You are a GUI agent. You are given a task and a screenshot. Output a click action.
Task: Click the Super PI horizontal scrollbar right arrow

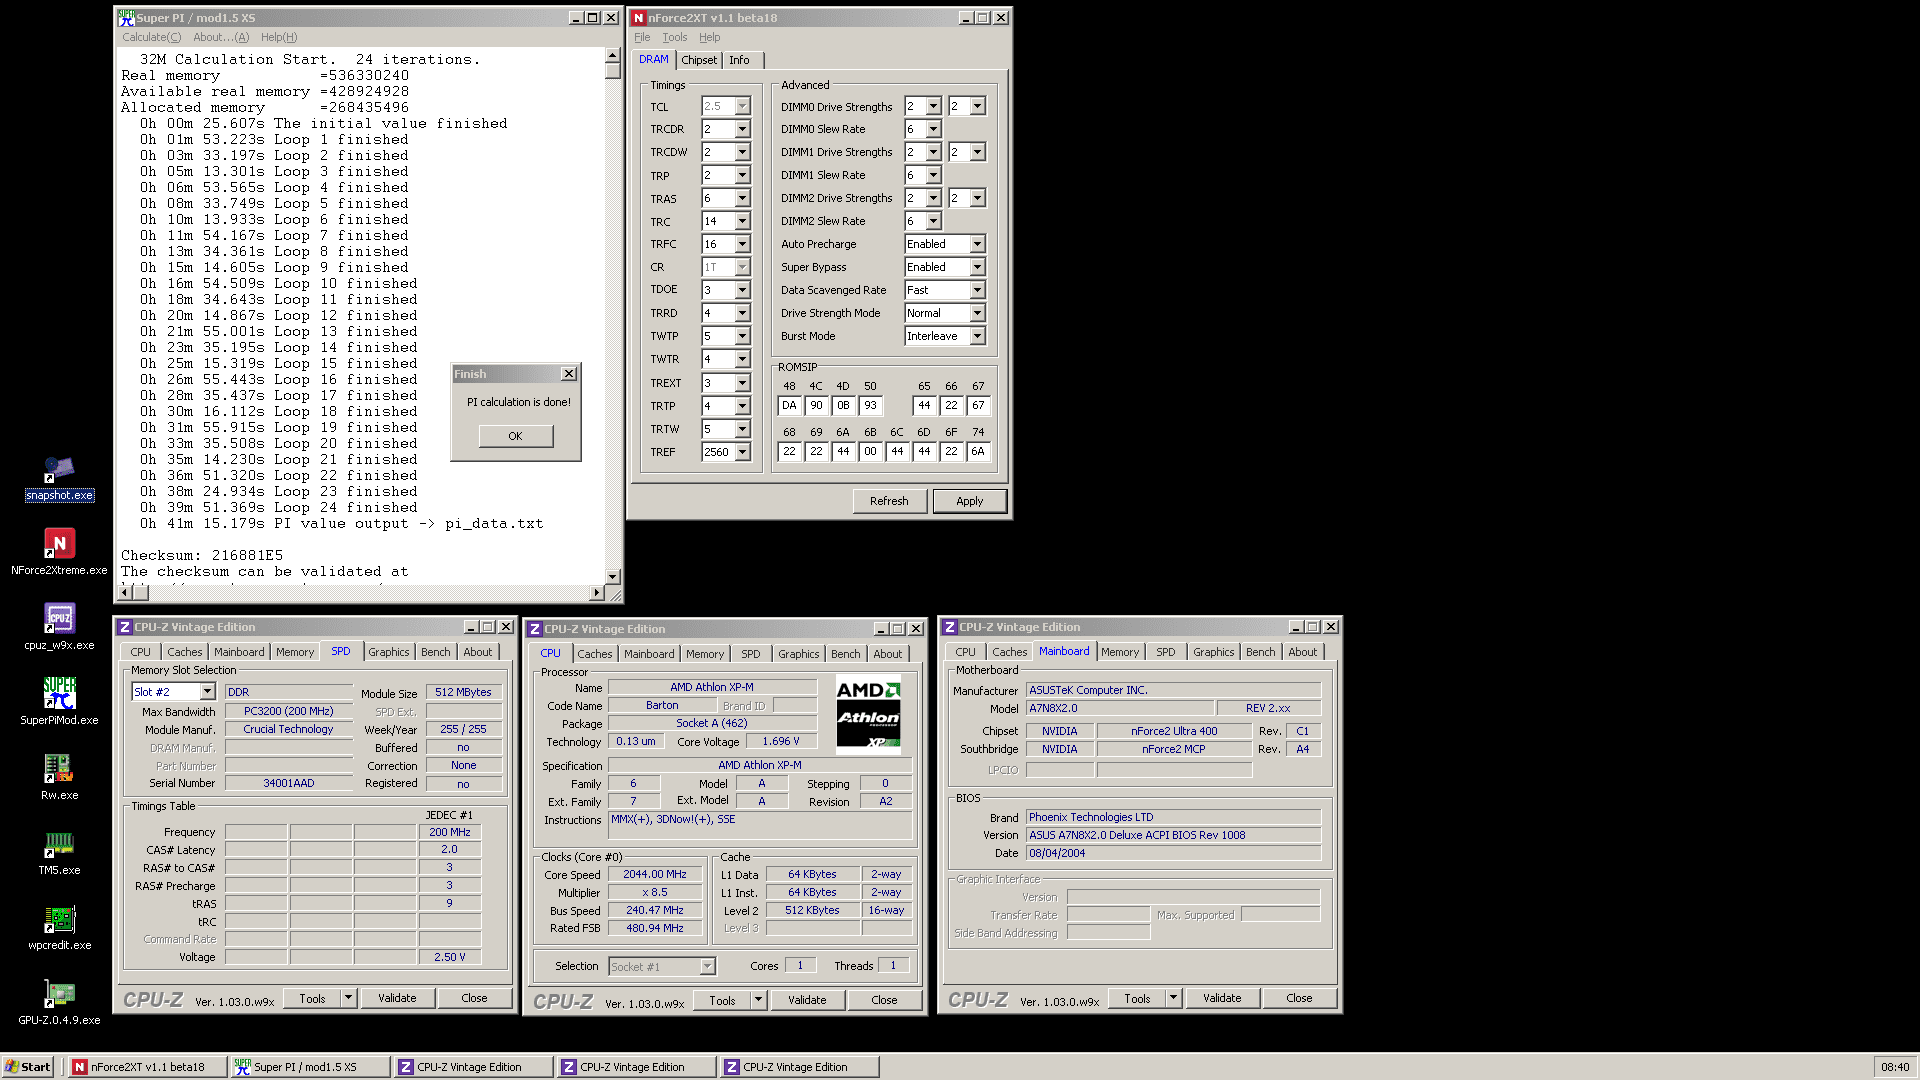597,593
